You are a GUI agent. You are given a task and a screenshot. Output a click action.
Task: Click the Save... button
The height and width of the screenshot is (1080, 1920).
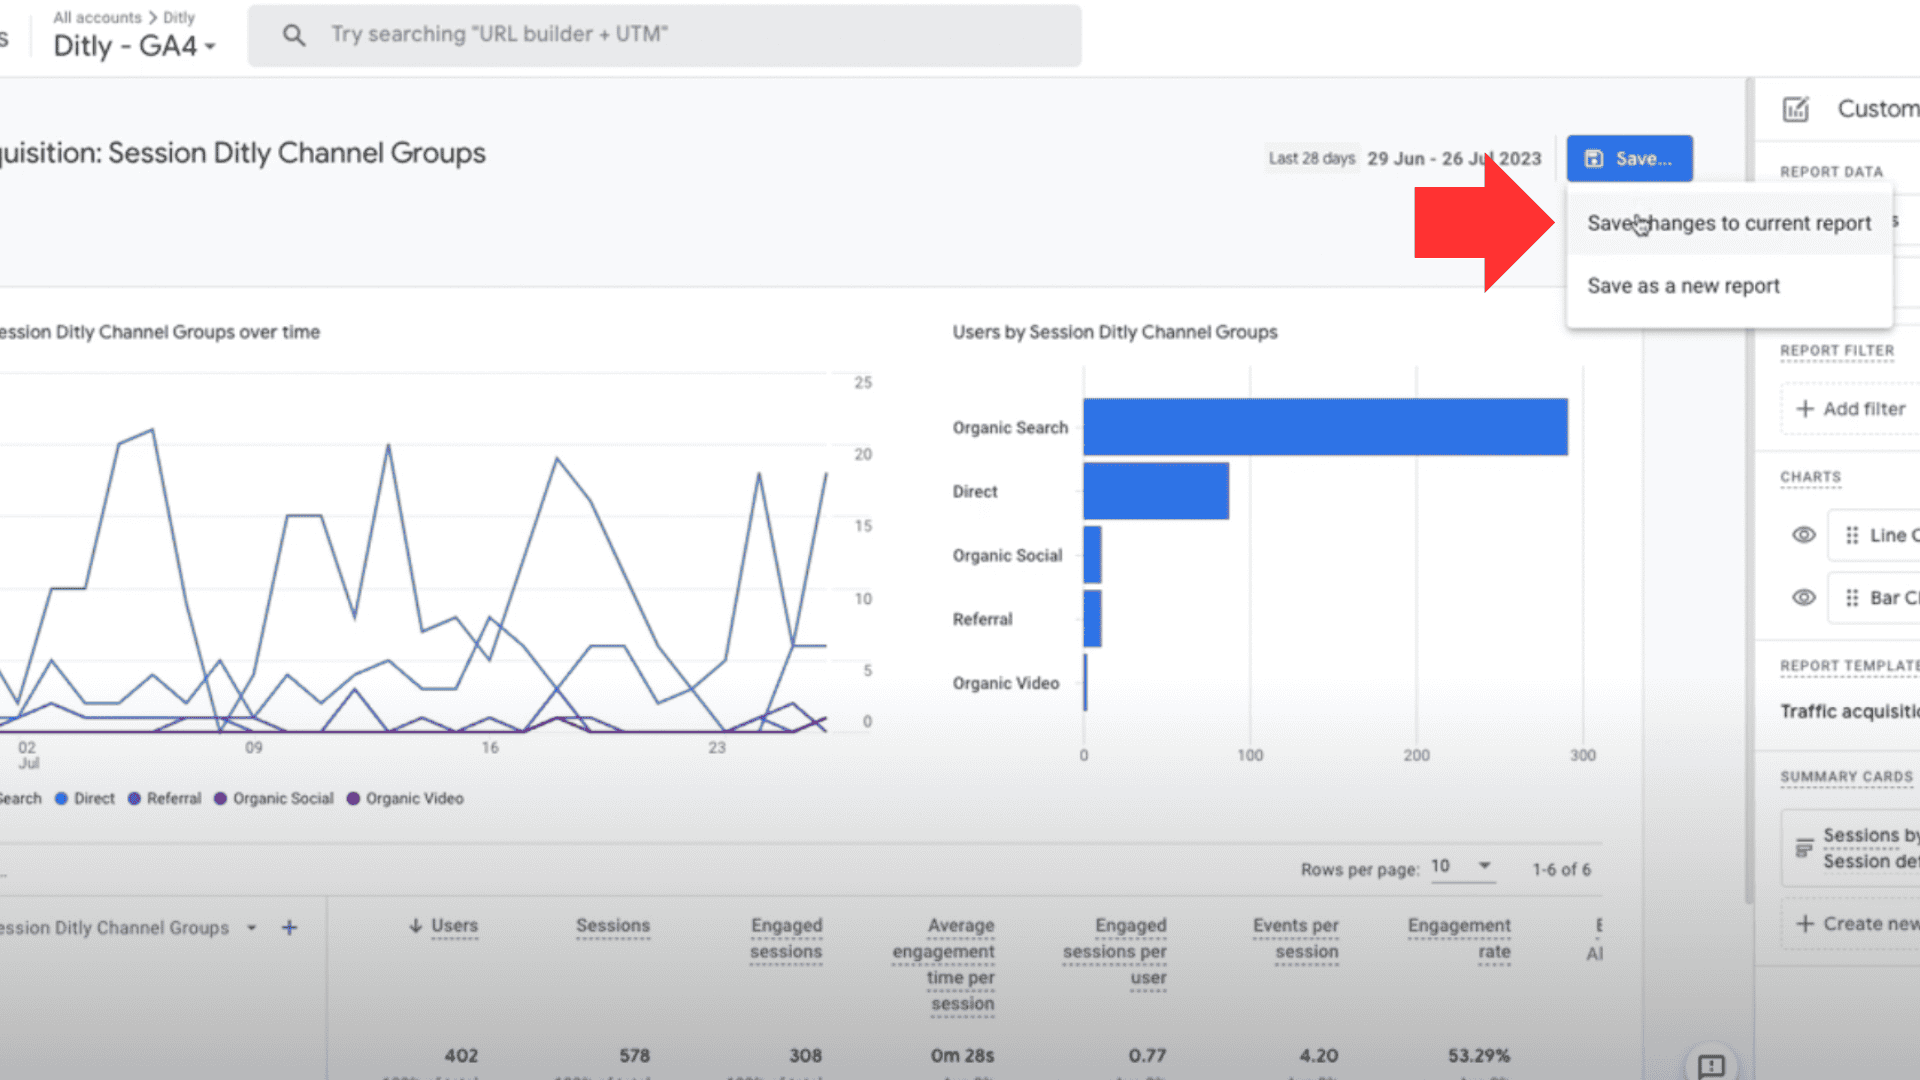pos(1629,158)
